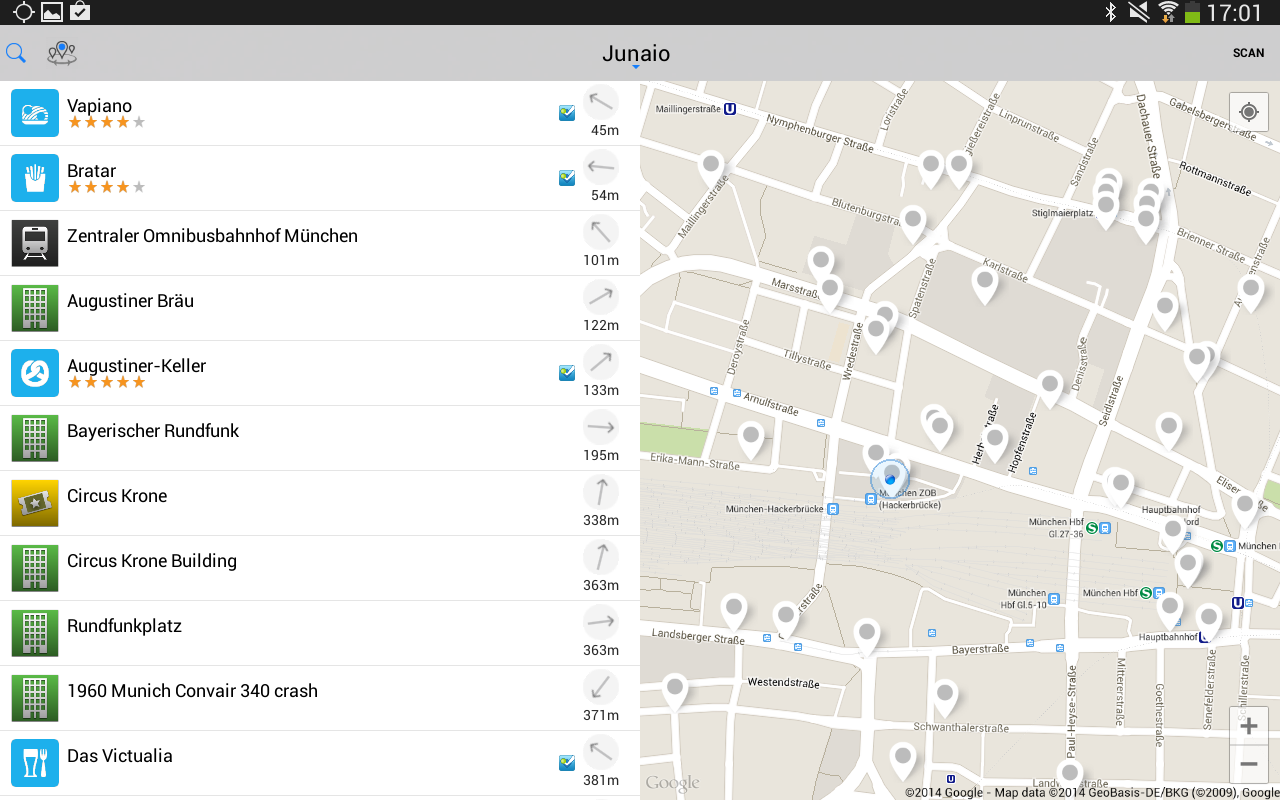Open the search magnifier icon
The image size is (1280, 800).
[16, 53]
